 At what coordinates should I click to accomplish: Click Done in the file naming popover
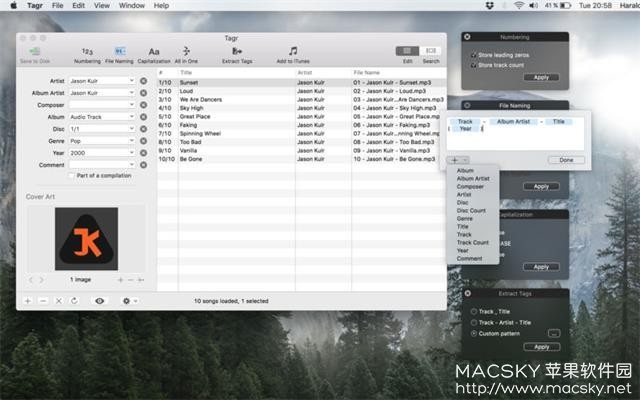[566, 160]
